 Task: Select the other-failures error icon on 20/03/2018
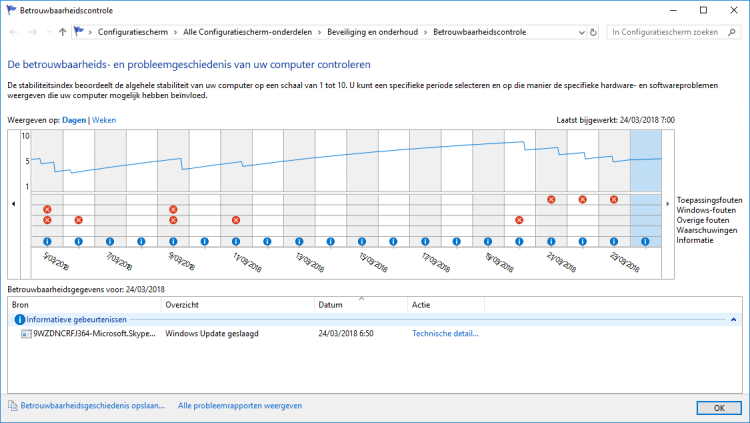tap(520, 220)
